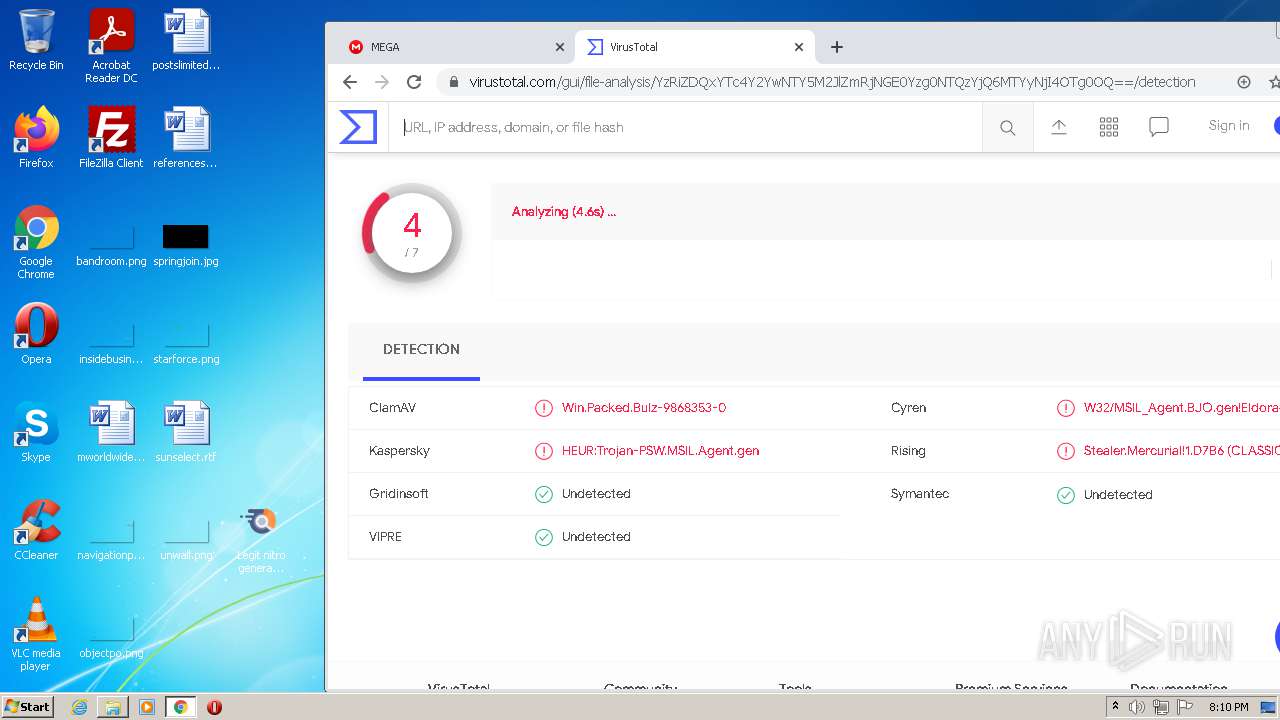Click the VirusTotal logo icon
1280x720 pixels.
pyautogui.click(x=358, y=127)
